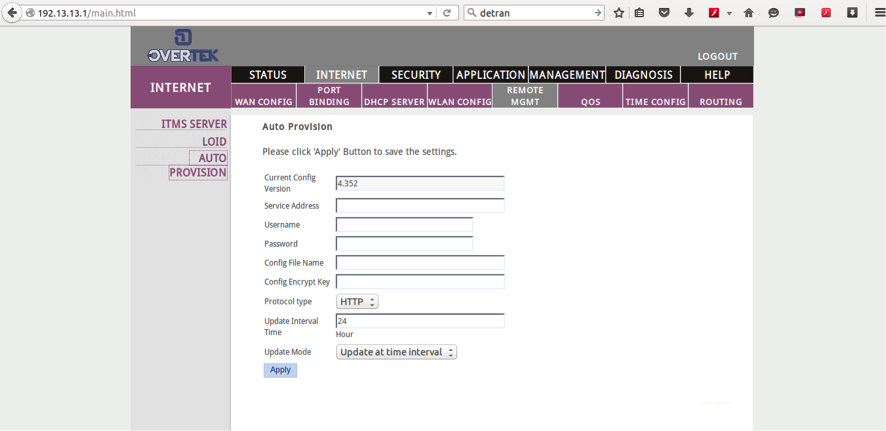This screenshot has height=431, width=886.
Task: Open QOS submenu
Action: (590, 96)
